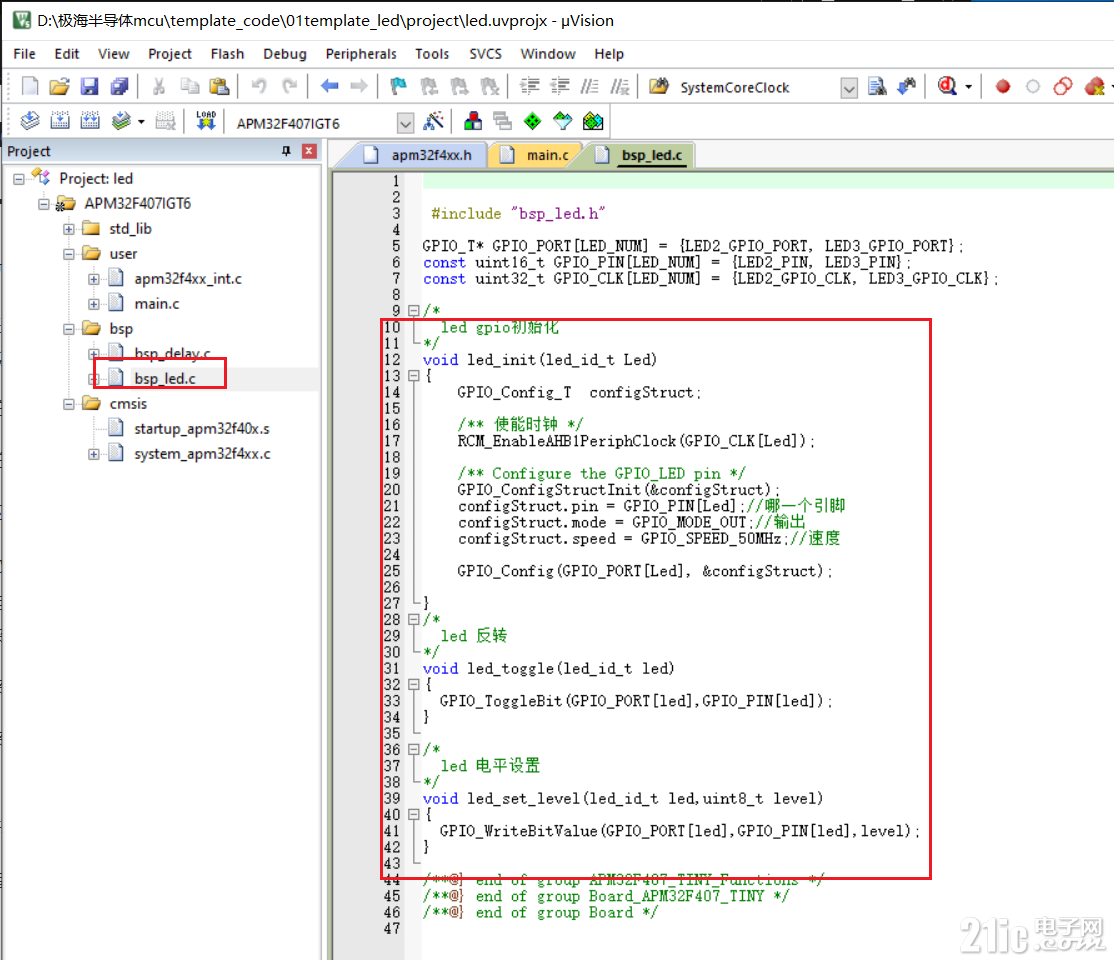This screenshot has height=960, width=1114.
Task: Switch to the main.c tab
Action: 538,155
